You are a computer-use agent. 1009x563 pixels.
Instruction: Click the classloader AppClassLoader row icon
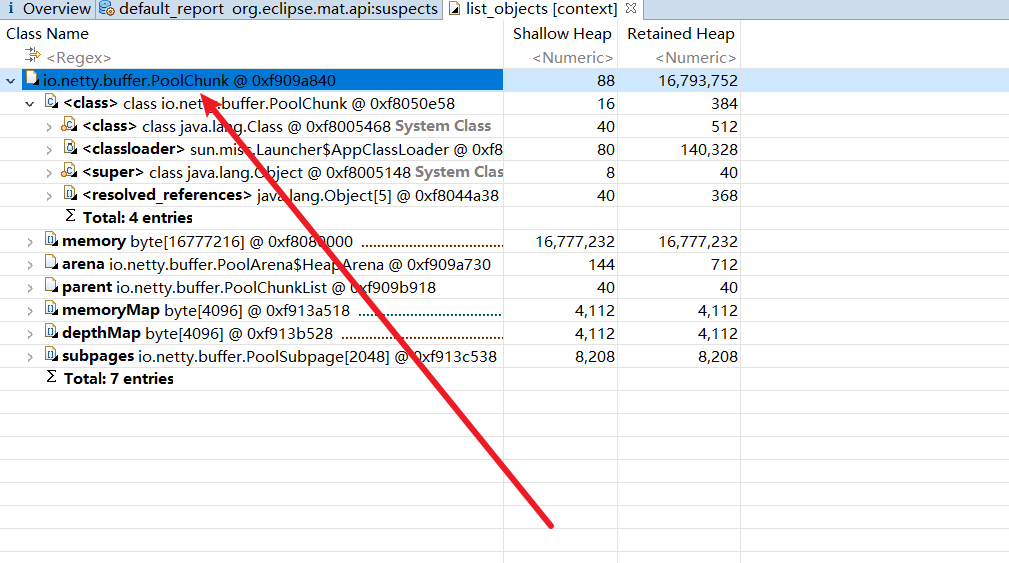tap(70, 148)
